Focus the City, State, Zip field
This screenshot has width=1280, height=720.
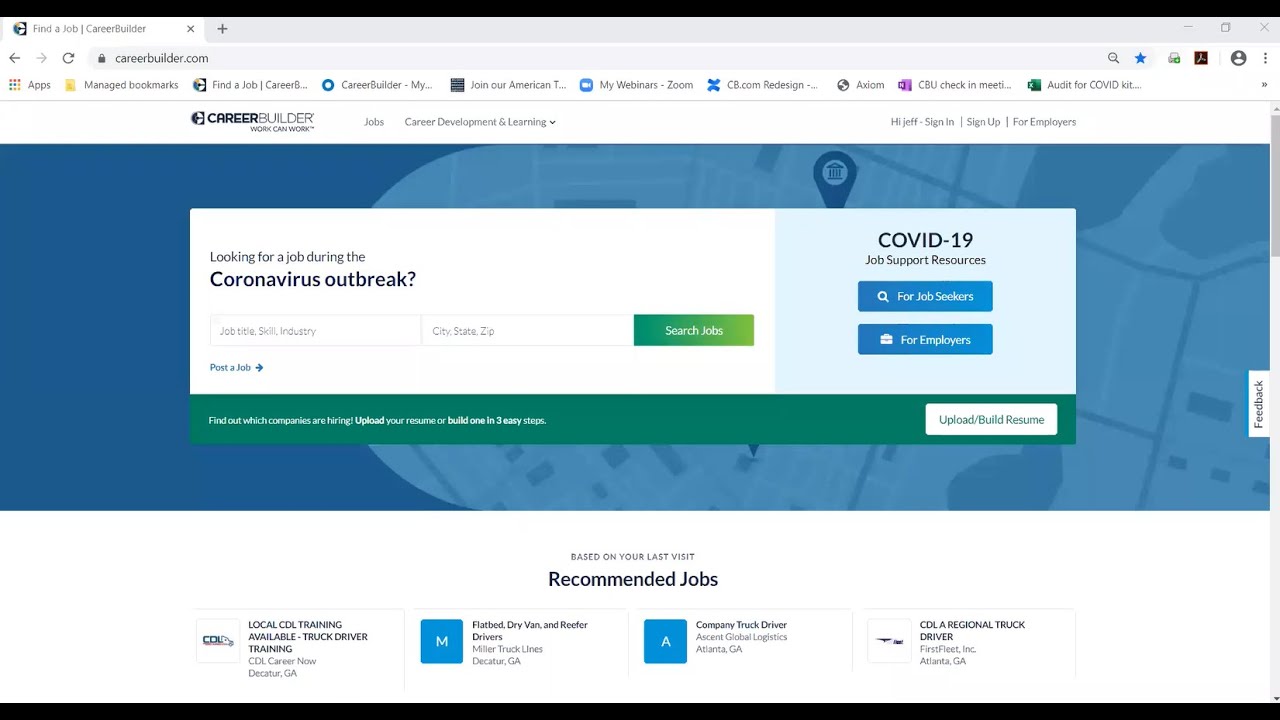[x=527, y=331]
